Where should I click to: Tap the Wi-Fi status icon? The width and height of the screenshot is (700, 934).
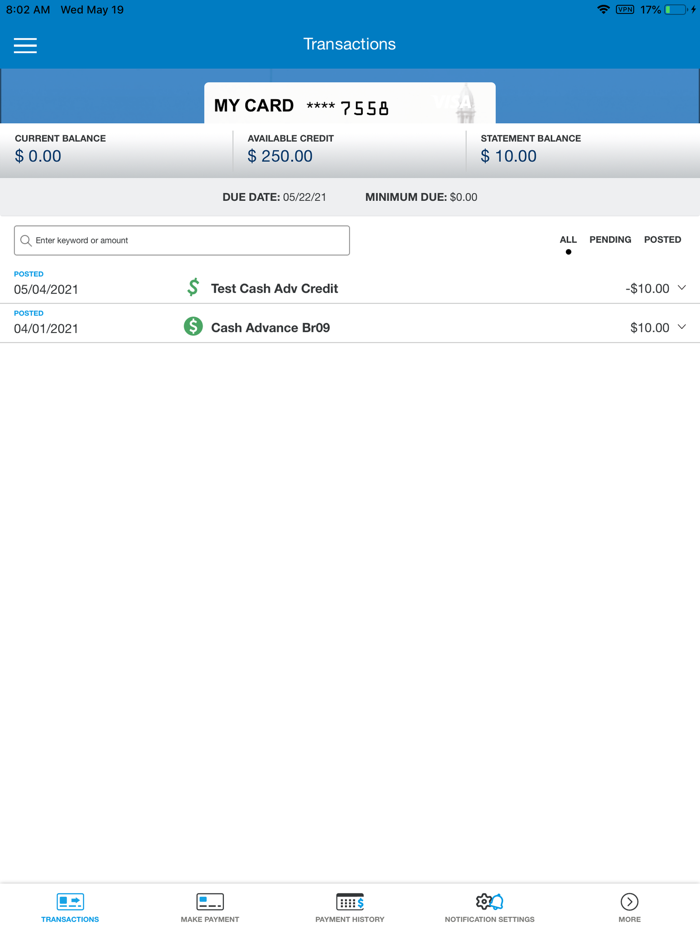coord(603,10)
